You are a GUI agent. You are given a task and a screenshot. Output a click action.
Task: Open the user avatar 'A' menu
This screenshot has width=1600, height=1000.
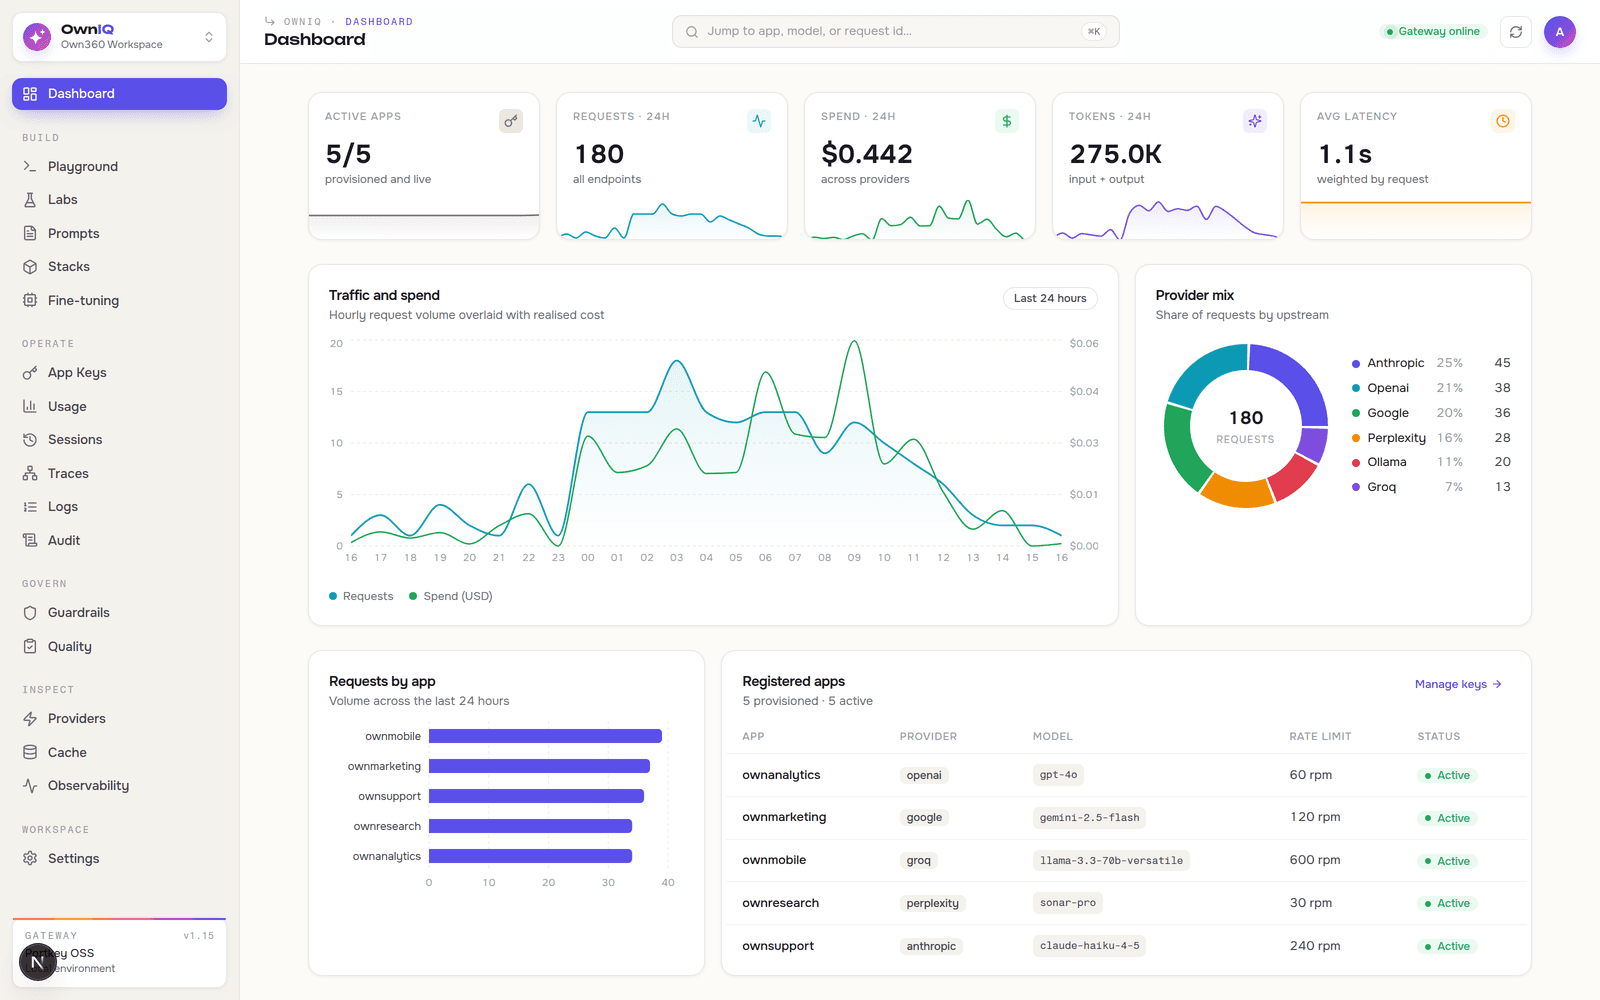point(1560,32)
